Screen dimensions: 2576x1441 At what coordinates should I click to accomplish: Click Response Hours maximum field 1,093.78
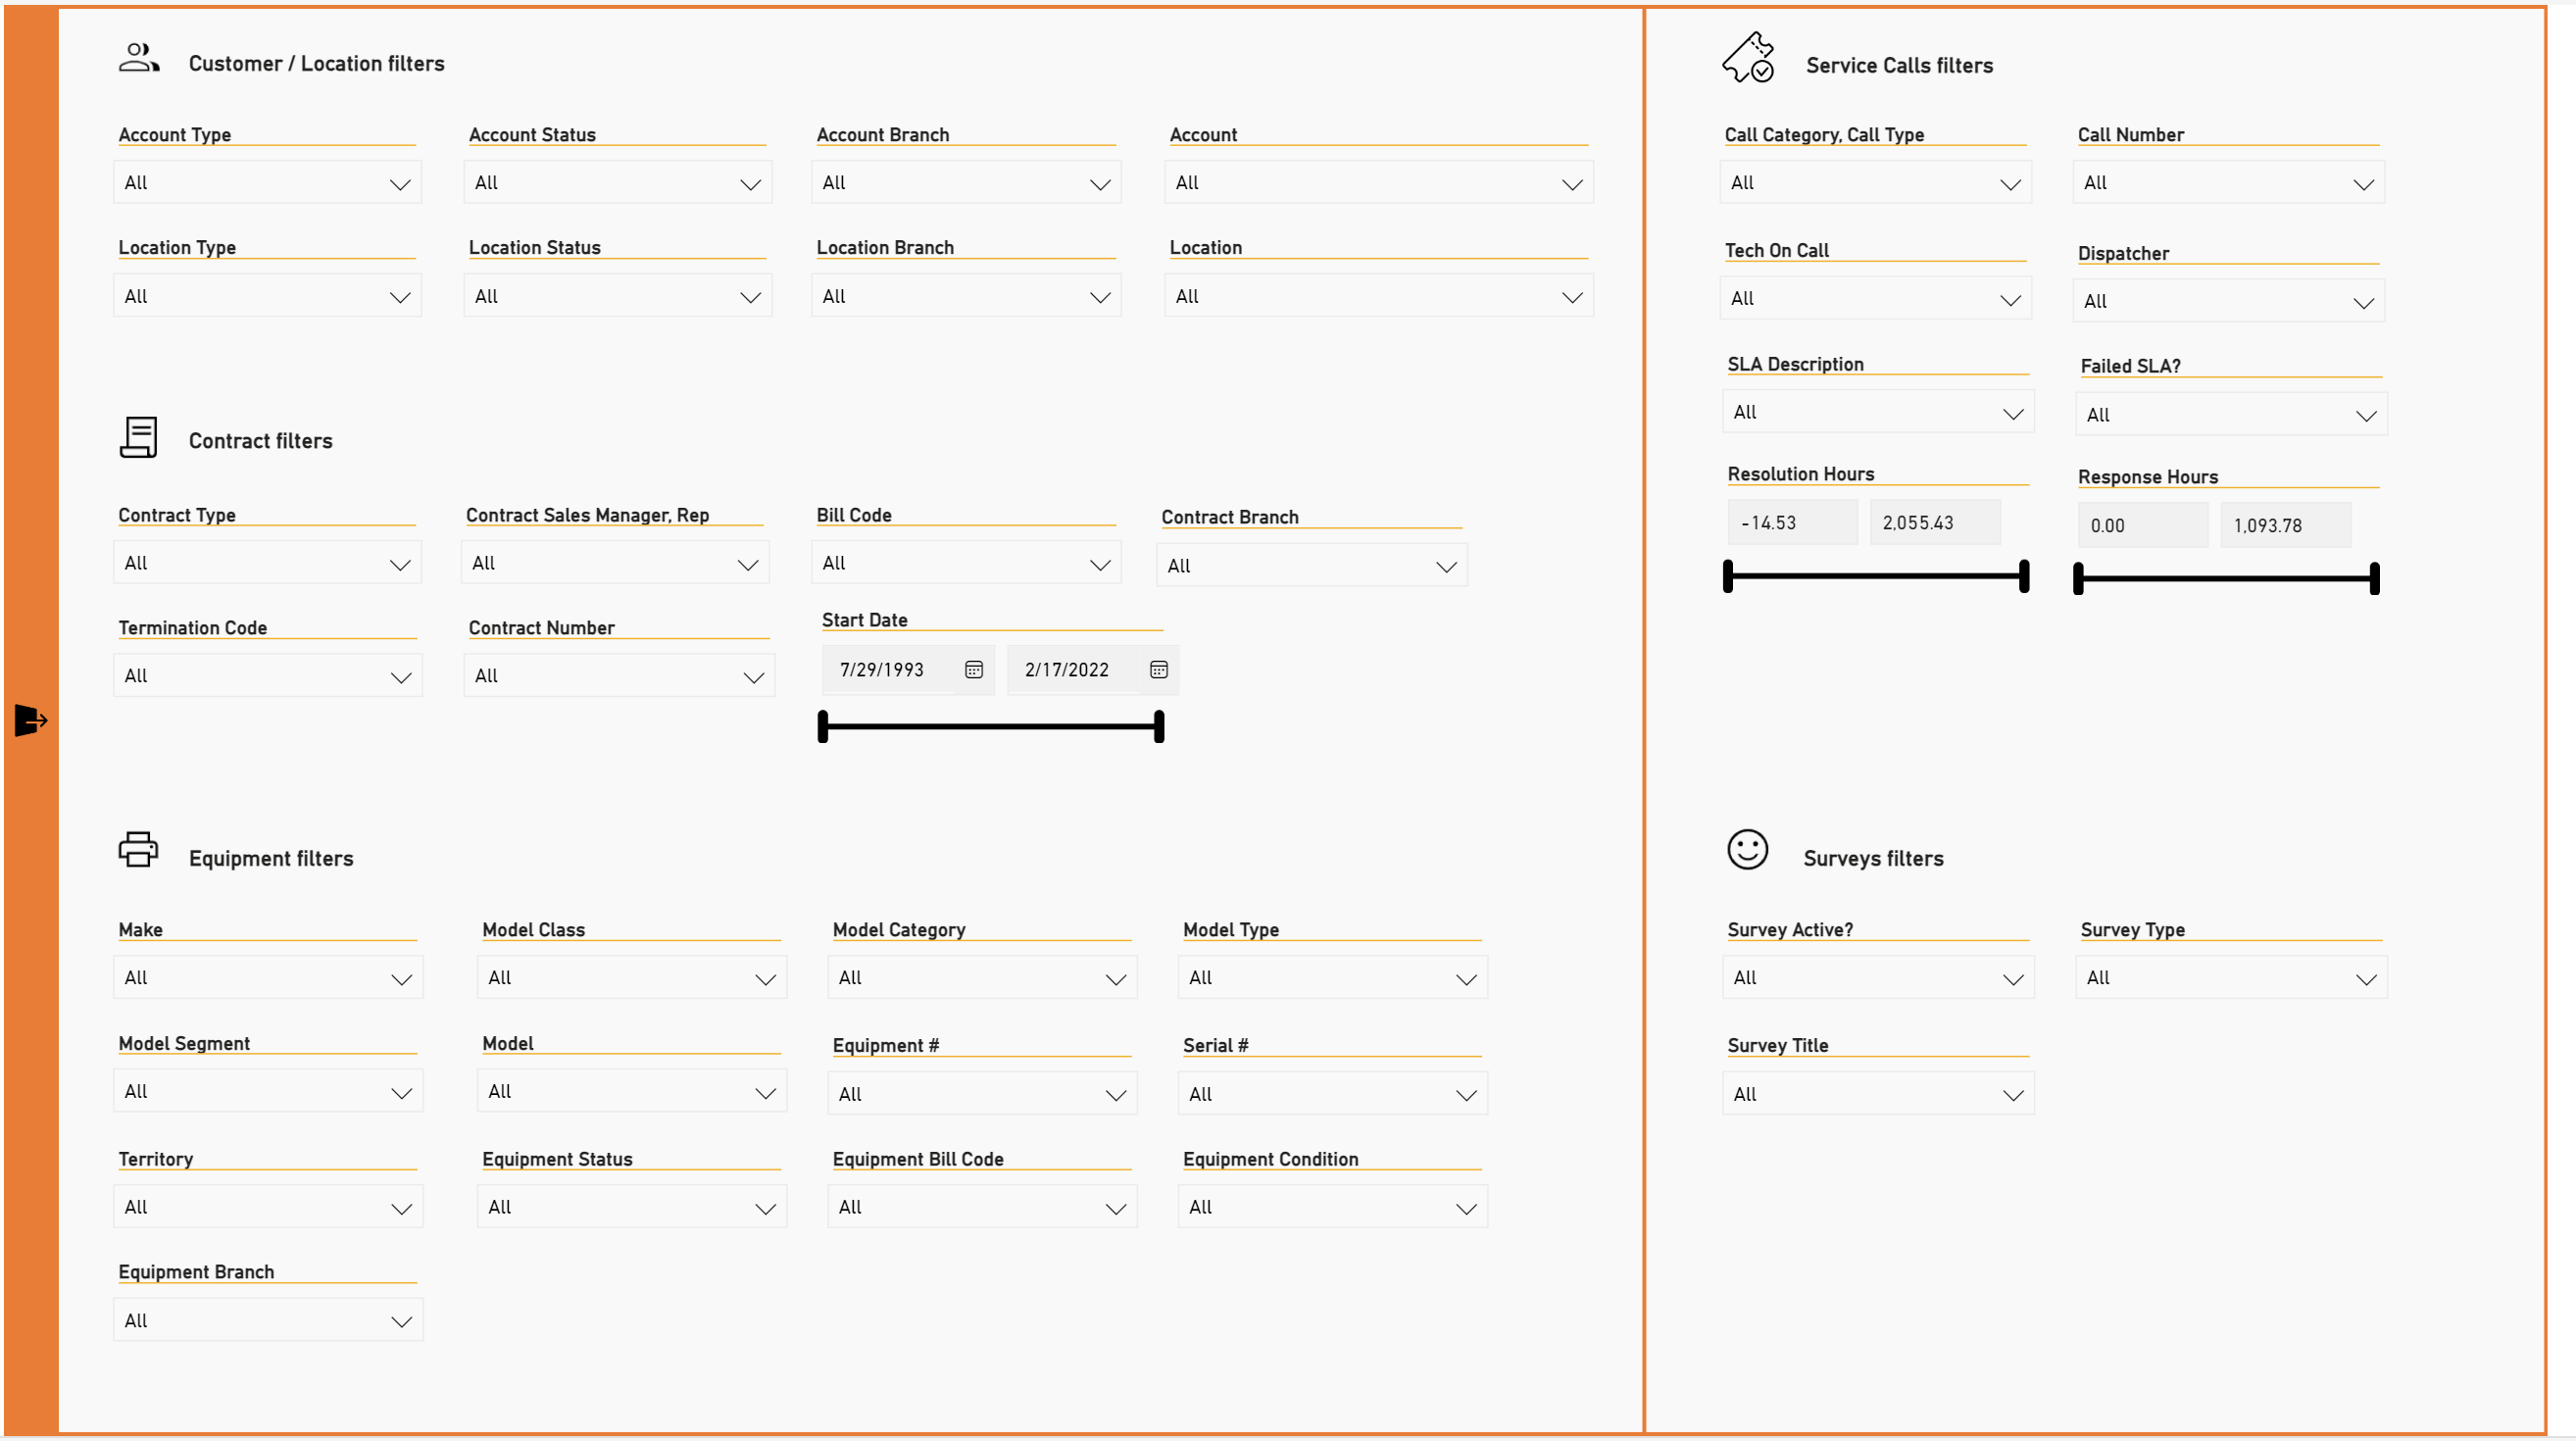tap(2287, 526)
